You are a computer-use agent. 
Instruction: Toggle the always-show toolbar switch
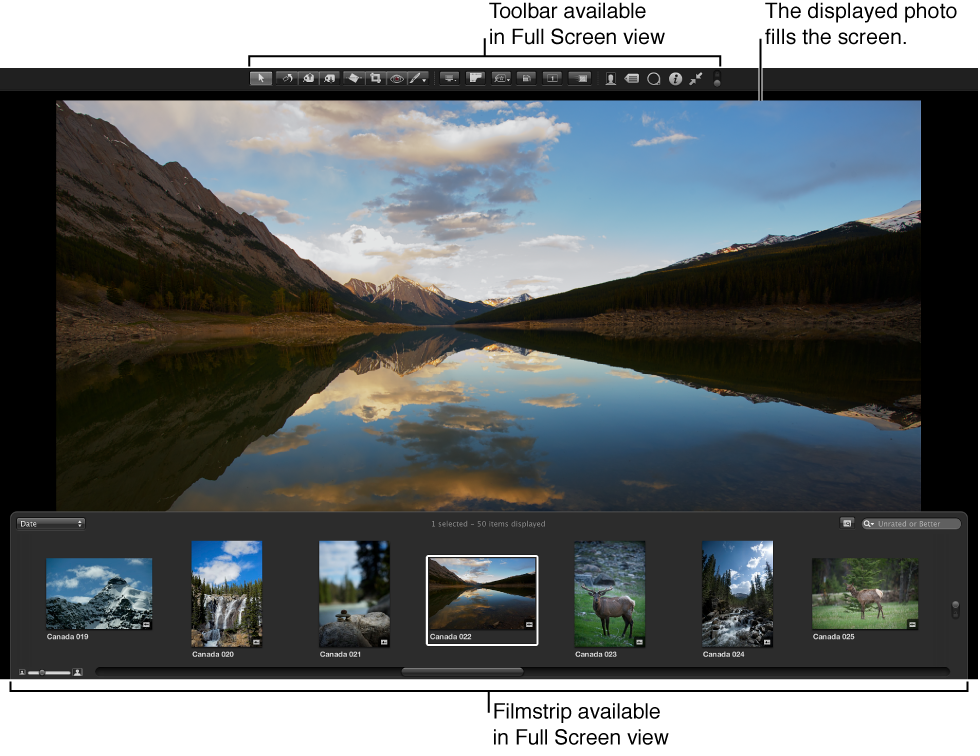point(717,79)
